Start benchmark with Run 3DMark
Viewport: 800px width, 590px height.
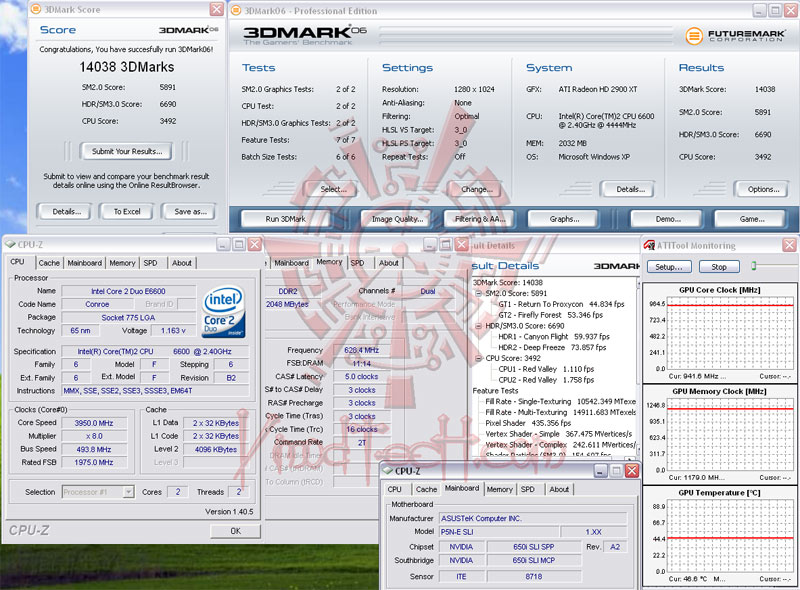click(x=286, y=219)
